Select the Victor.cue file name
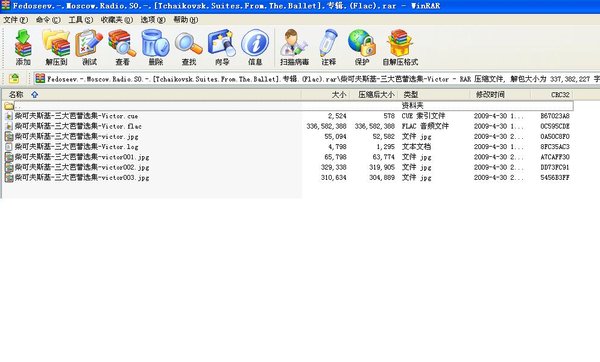 click(x=76, y=116)
